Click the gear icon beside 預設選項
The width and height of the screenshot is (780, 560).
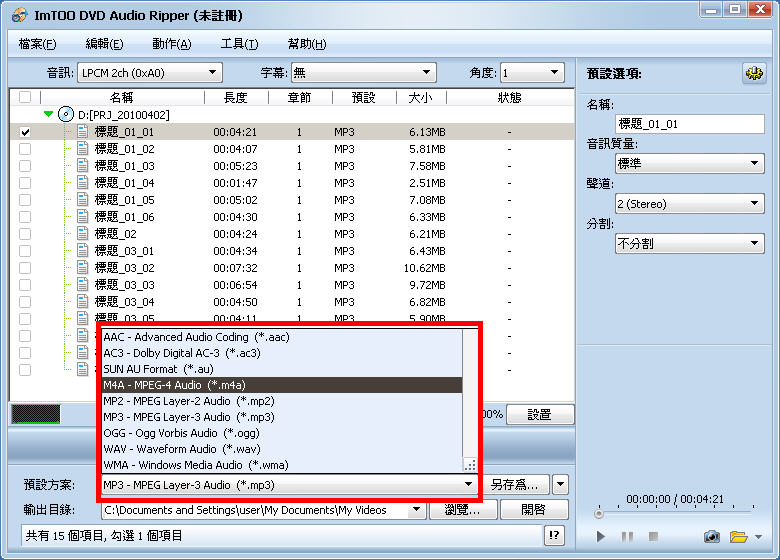pos(753,74)
